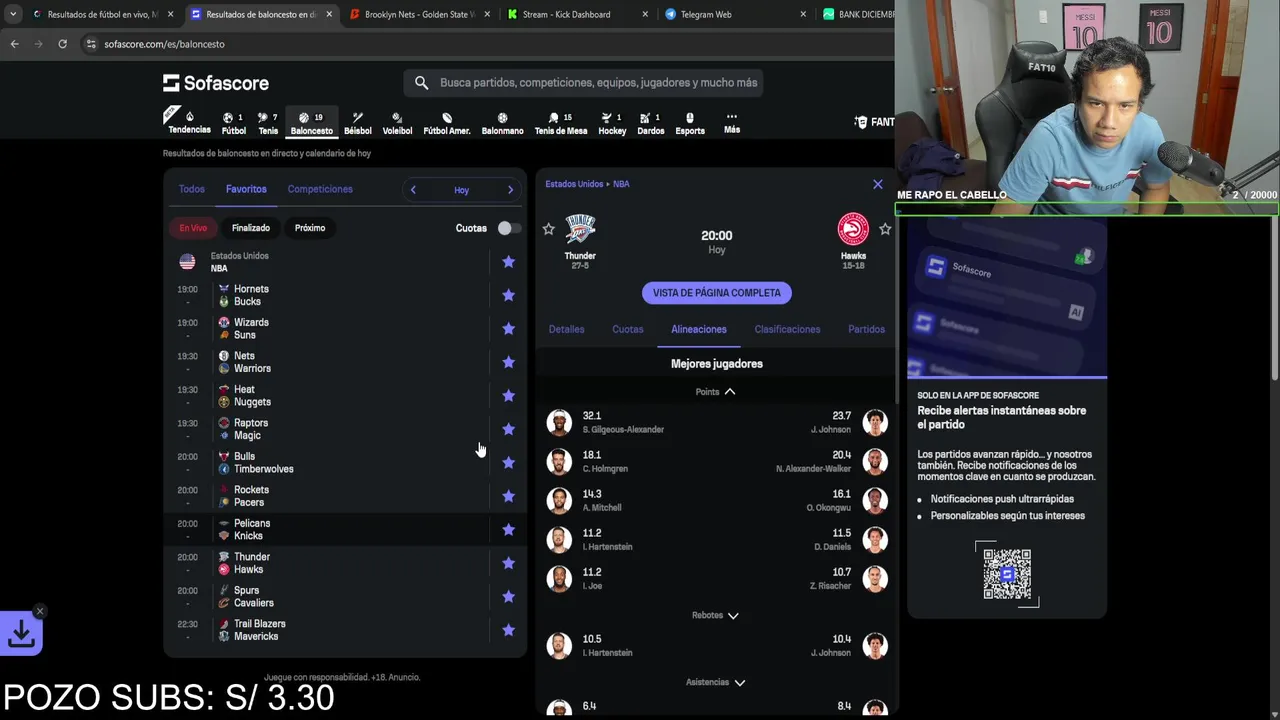
Task: Open Hockey sport icon
Action: tap(612, 123)
